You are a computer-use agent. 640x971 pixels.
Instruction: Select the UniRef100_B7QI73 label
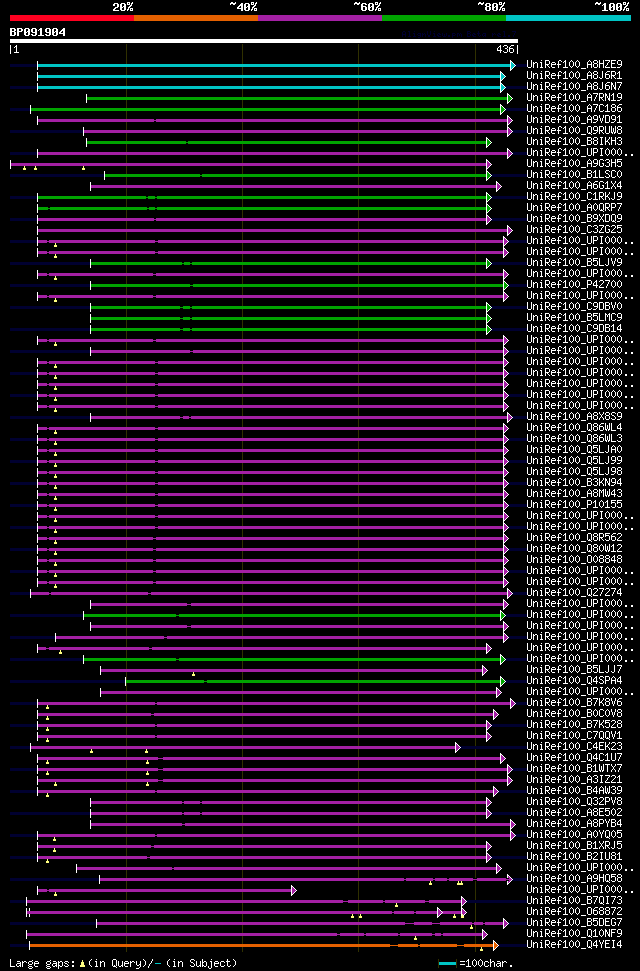(574, 901)
